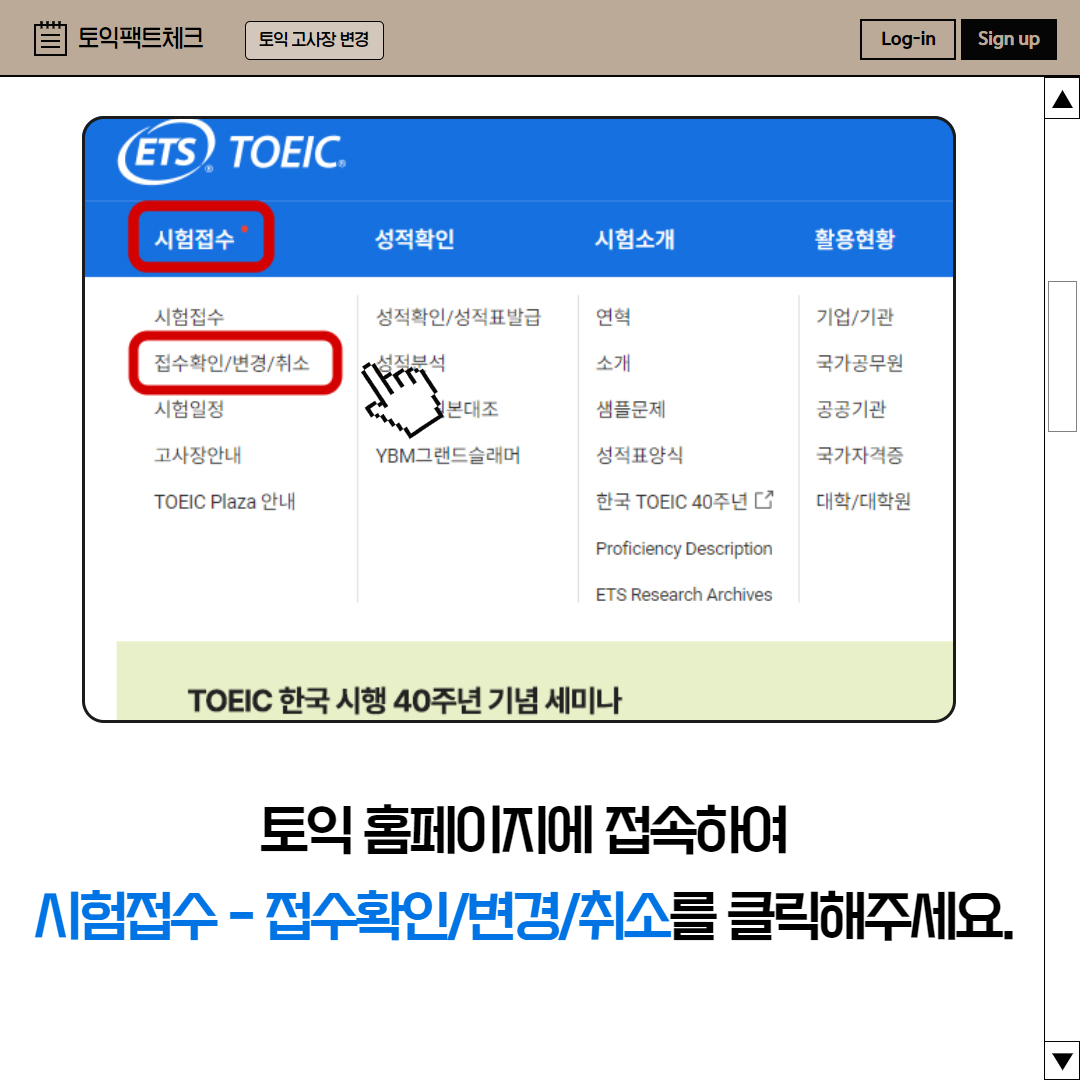Select 공공기관 link
Viewport: 1080px width, 1080px height.
click(851, 409)
